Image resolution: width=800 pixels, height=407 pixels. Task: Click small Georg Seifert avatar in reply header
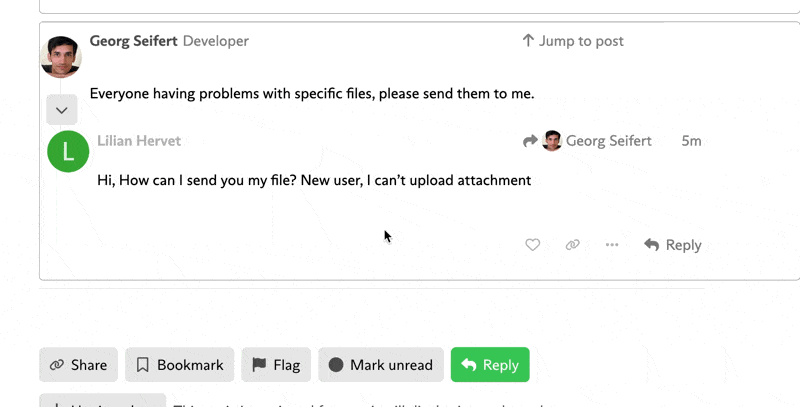552,141
